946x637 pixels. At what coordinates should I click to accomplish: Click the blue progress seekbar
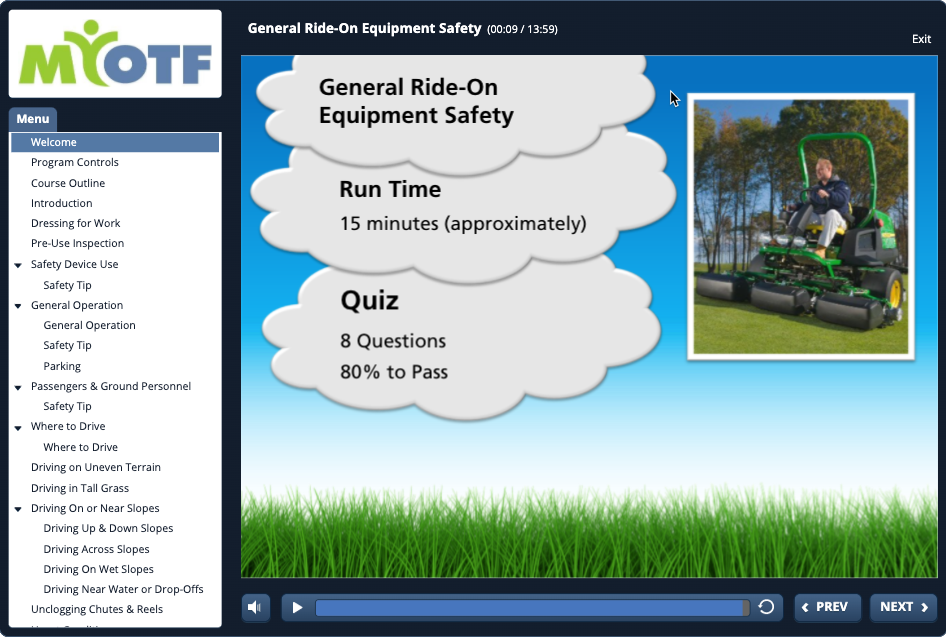[x=532, y=607]
